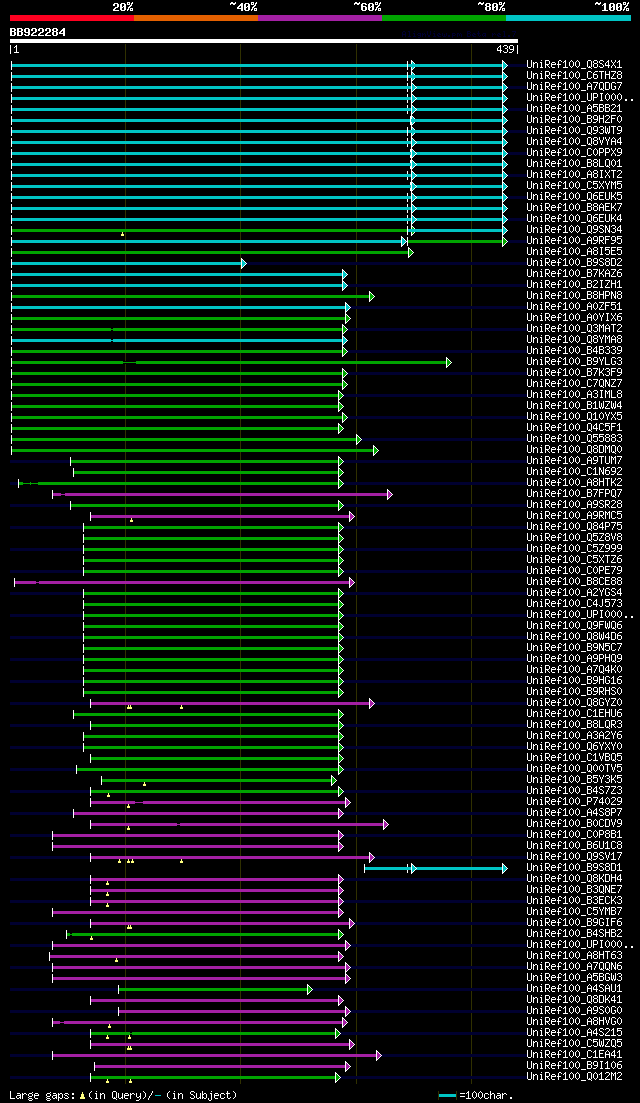Select the UniRef100_A8HTK2 label
Screen dimensions: 640x1103
tap(574, 483)
